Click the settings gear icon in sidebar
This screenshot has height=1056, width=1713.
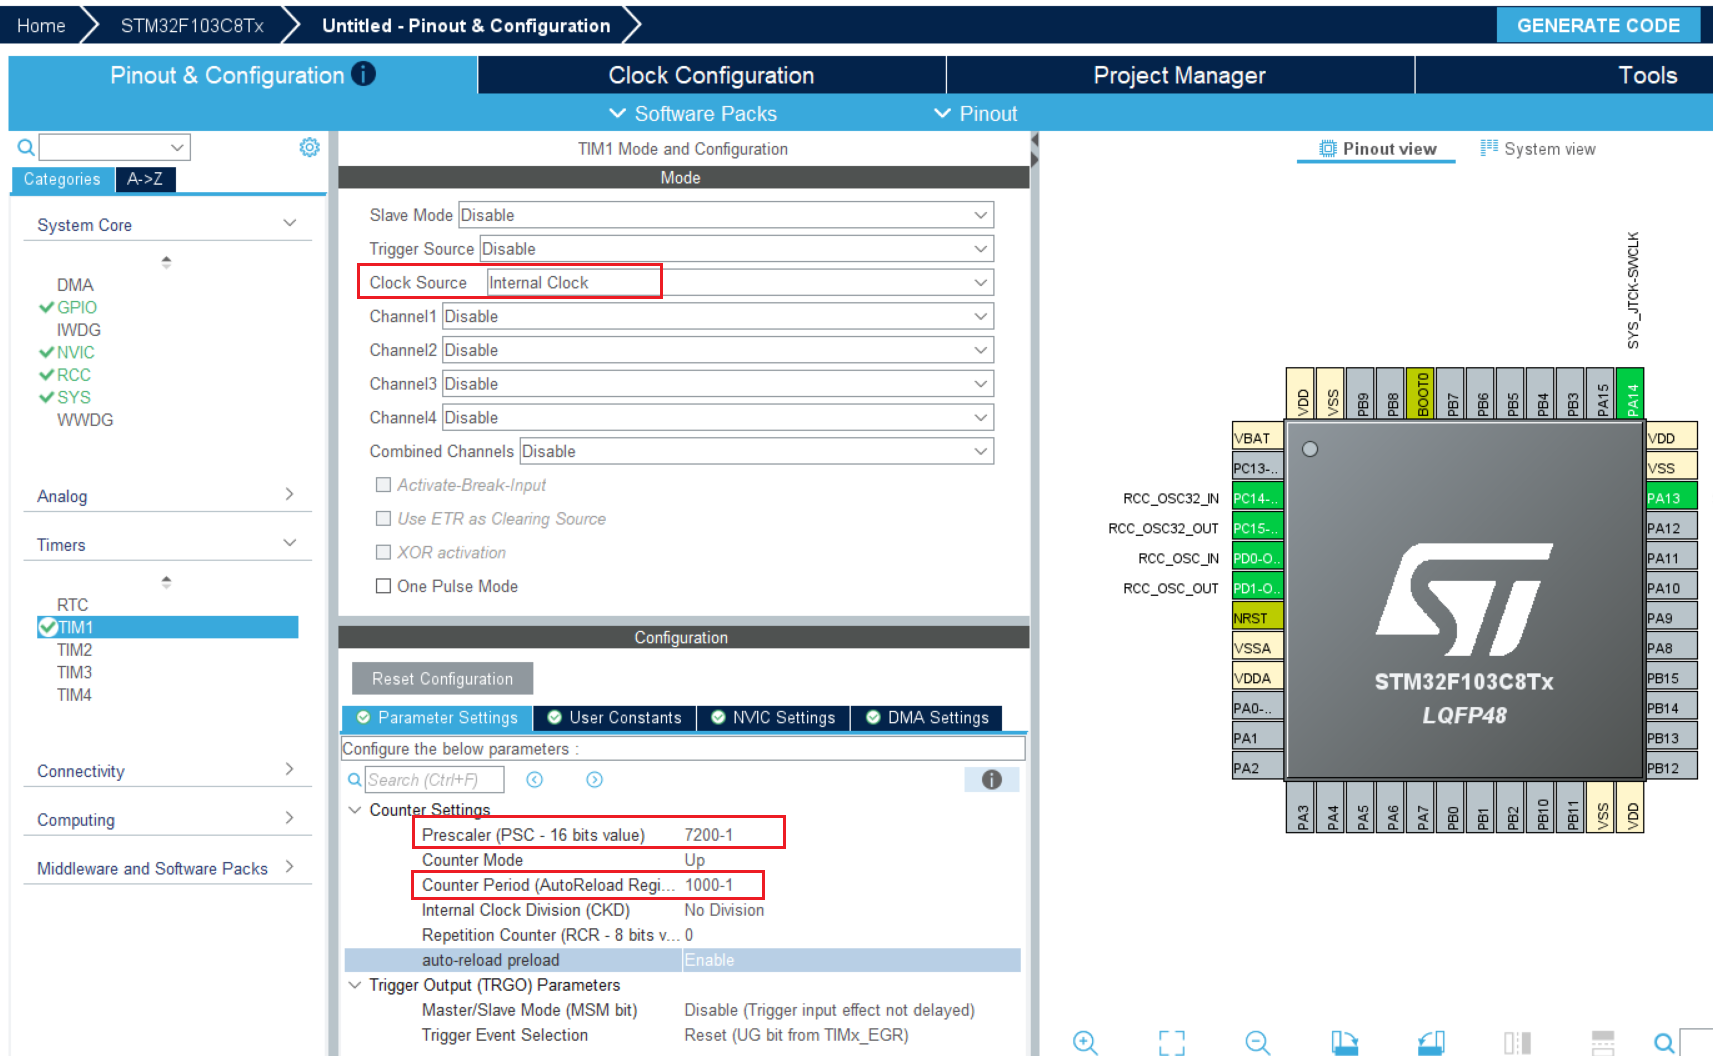(309, 148)
